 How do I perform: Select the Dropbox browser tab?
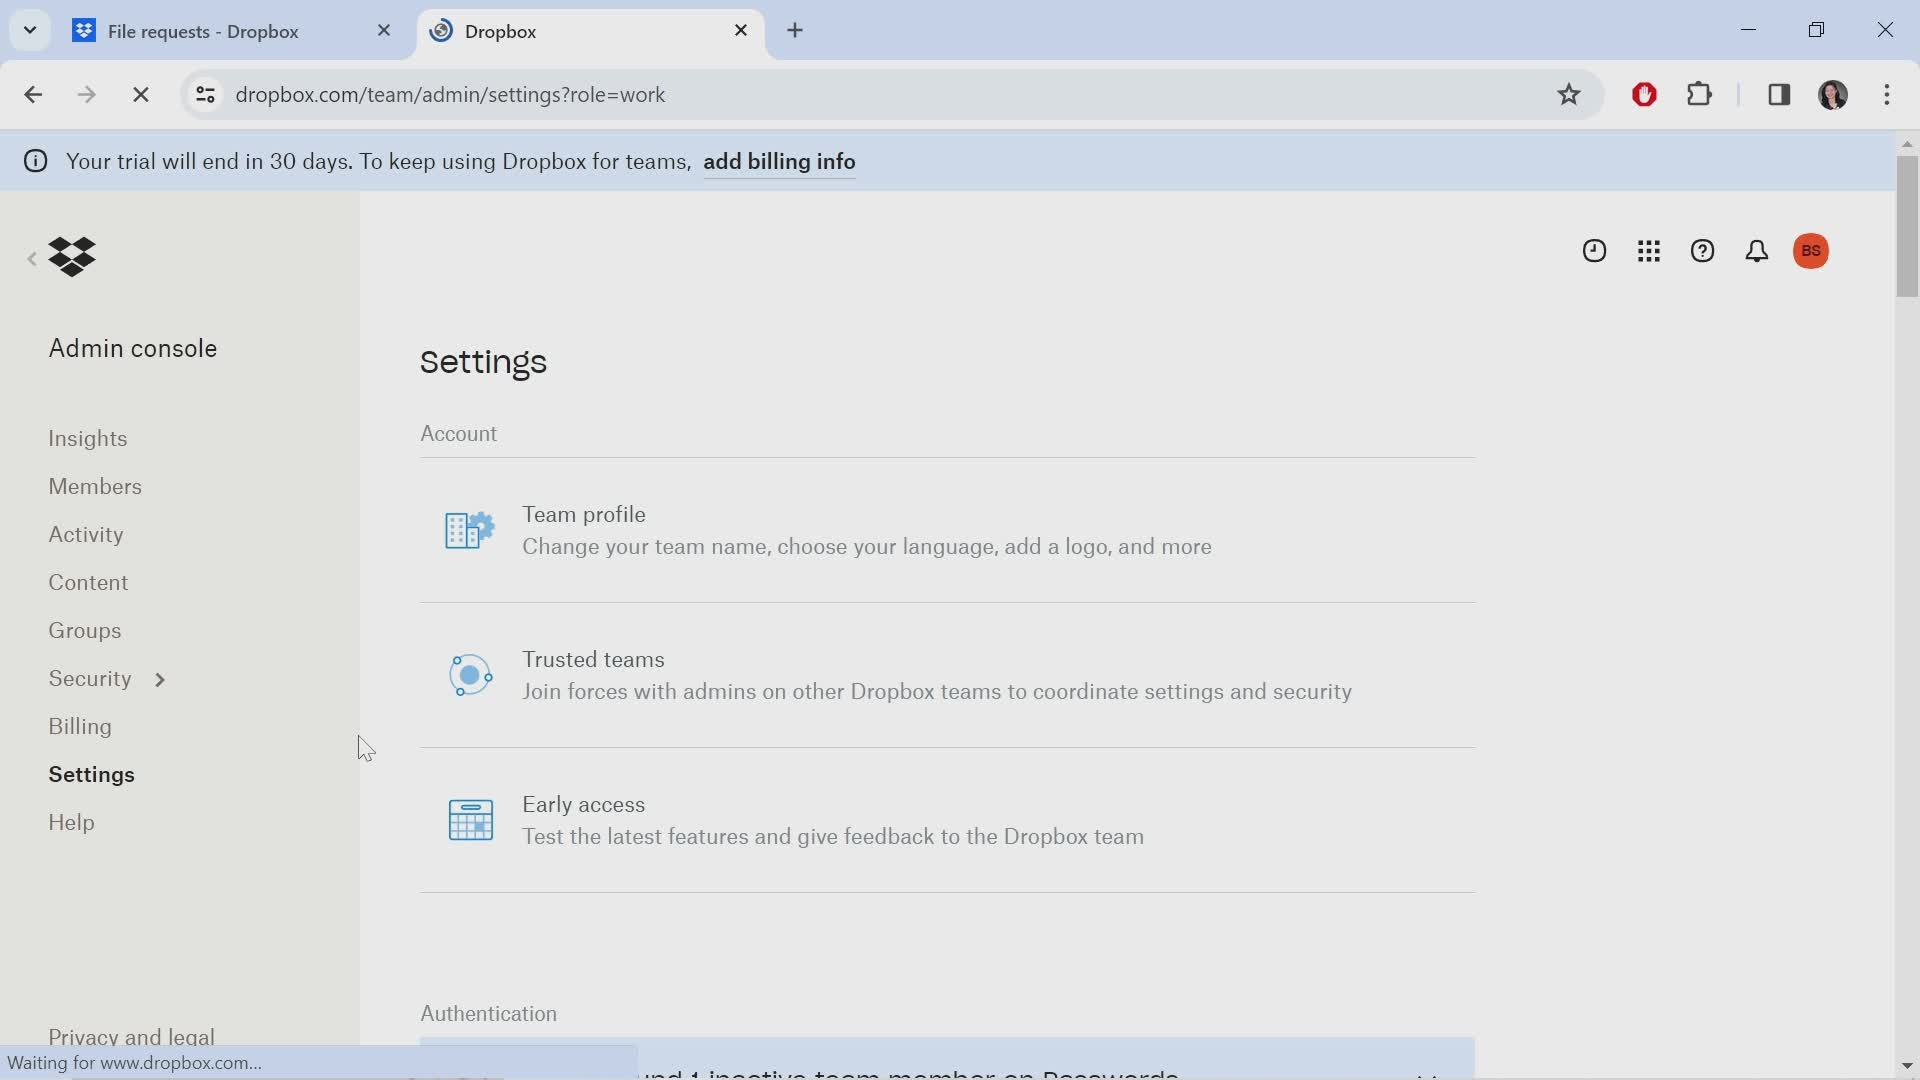[590, 31]
